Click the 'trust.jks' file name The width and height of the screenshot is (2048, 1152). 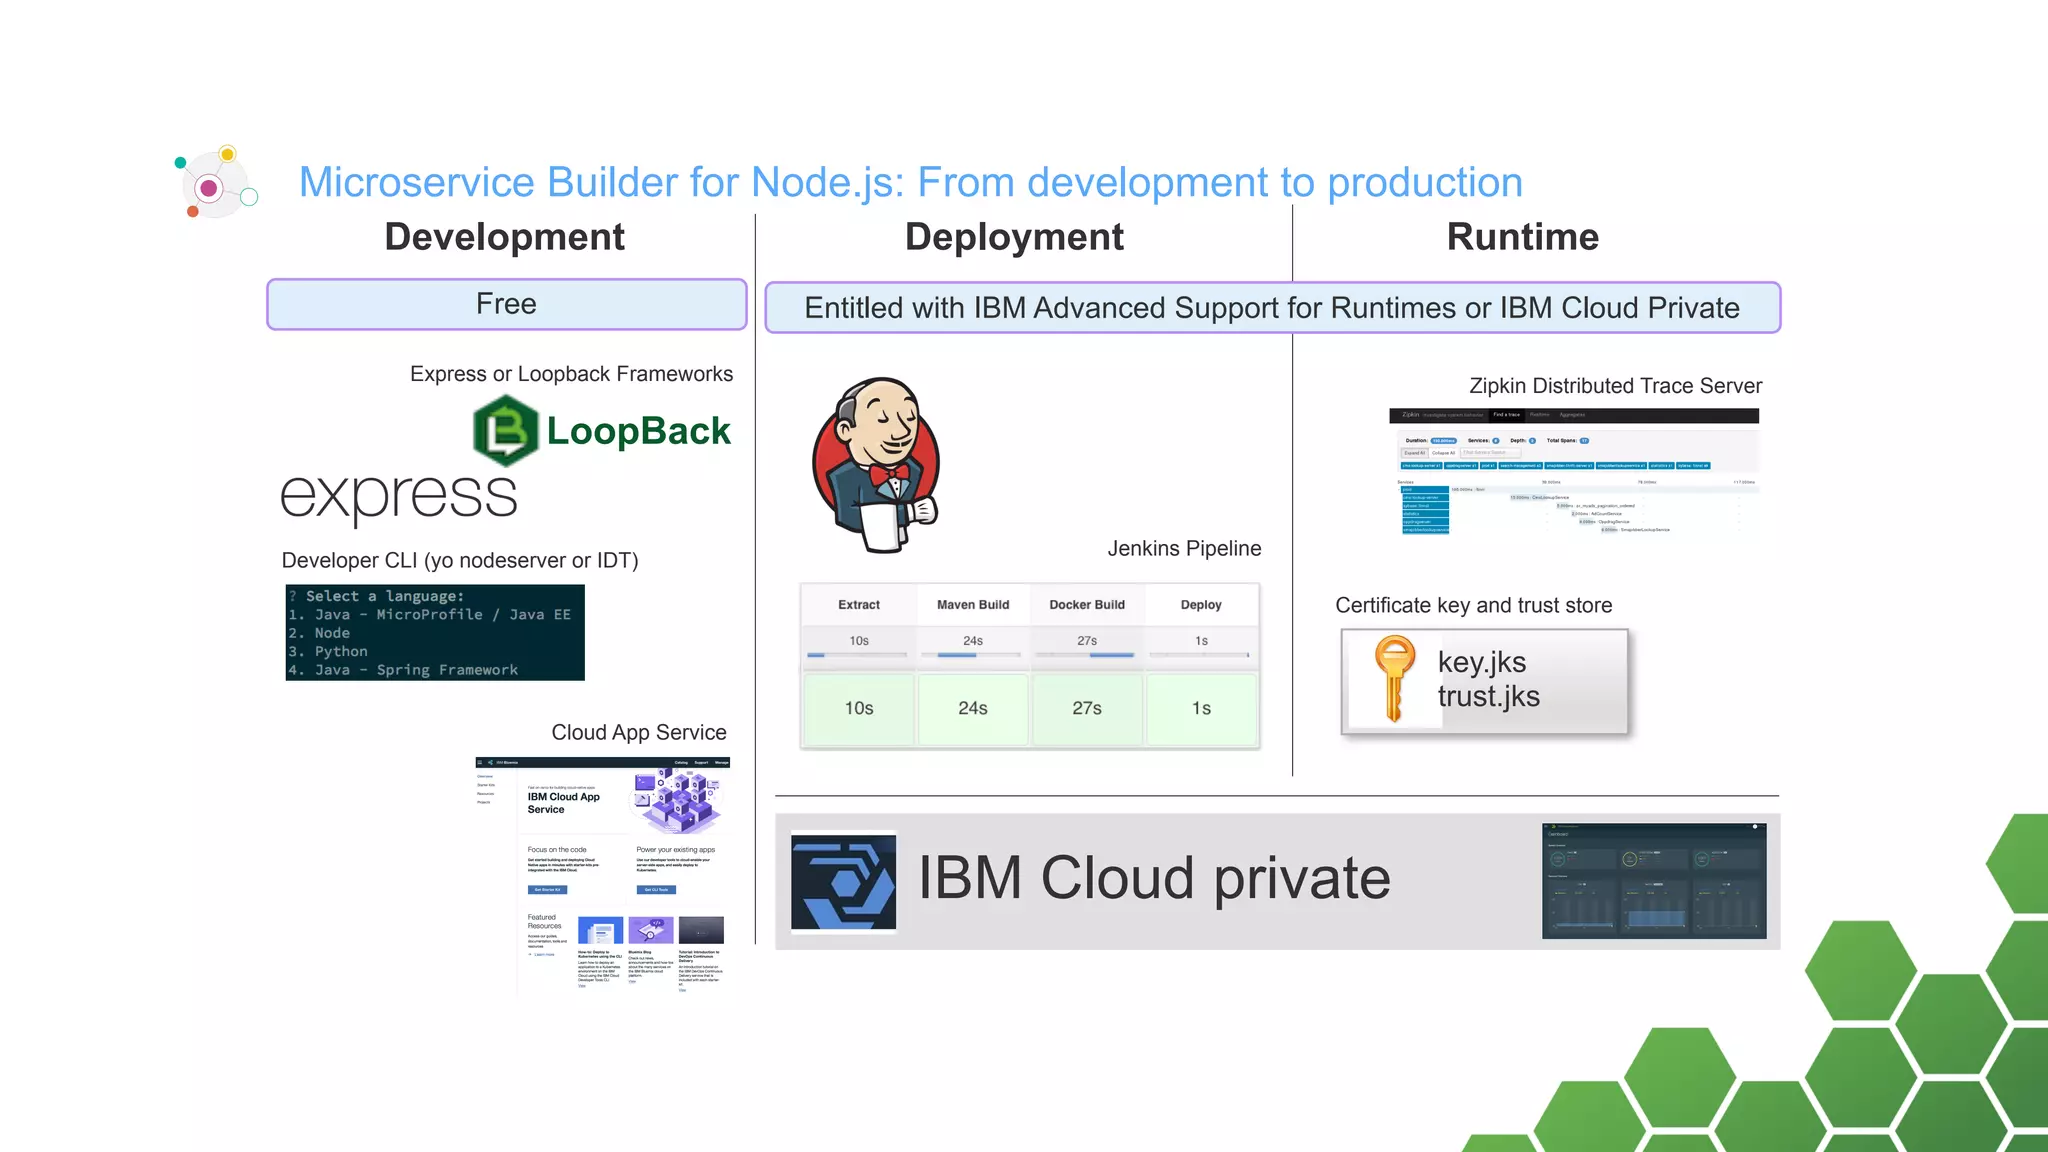click(1489, 696)
